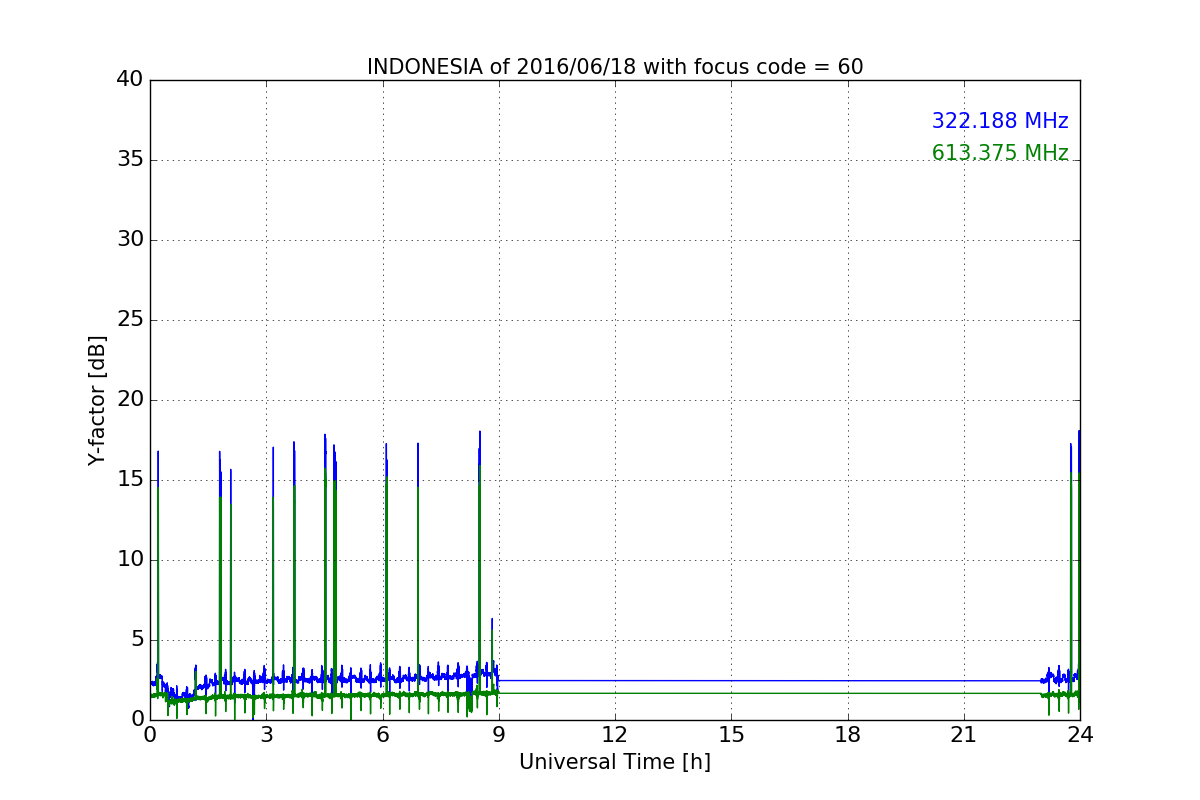The image size is (1200, 800).
Task: Click the x-axis tick label 21
Action: point(964,735)
